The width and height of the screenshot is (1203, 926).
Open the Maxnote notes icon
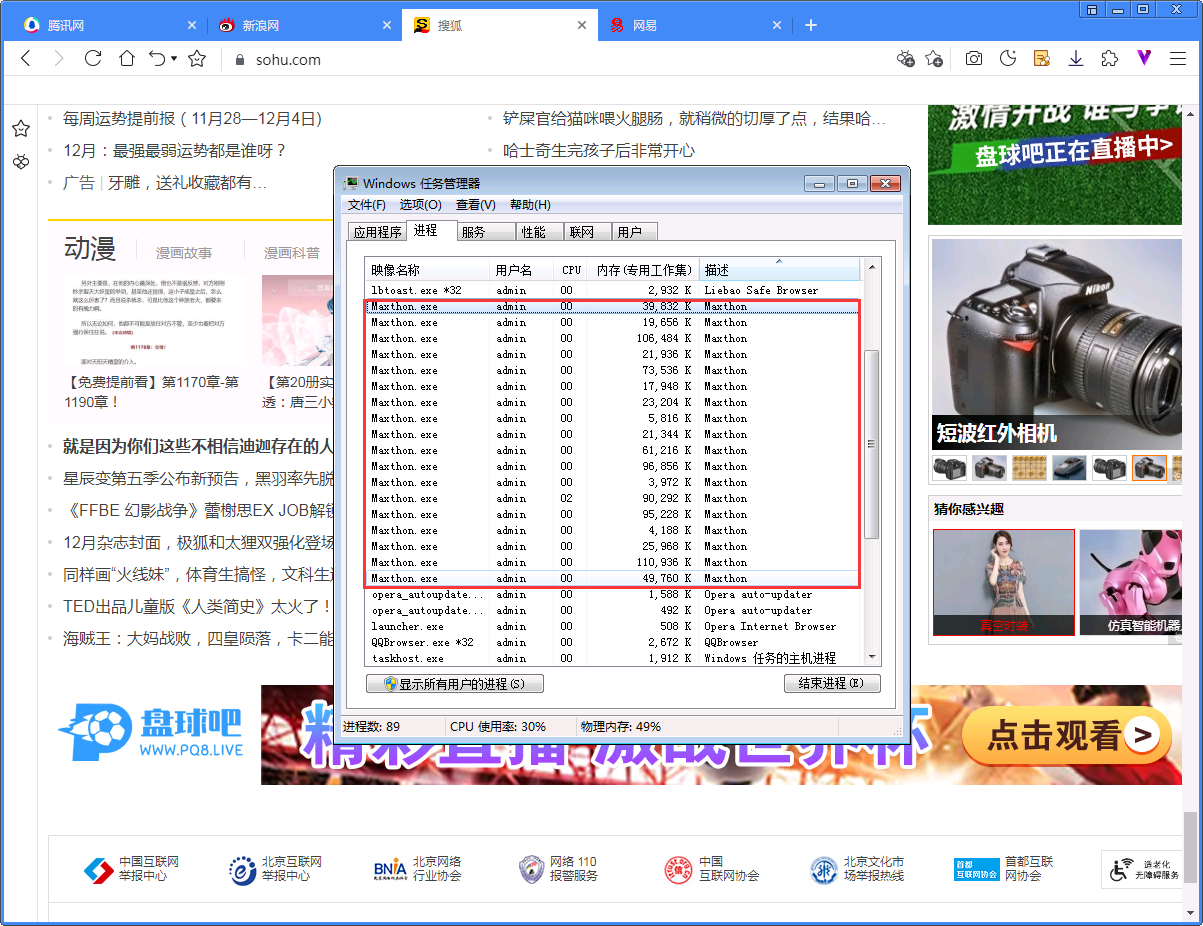[x=1042, y=59]
